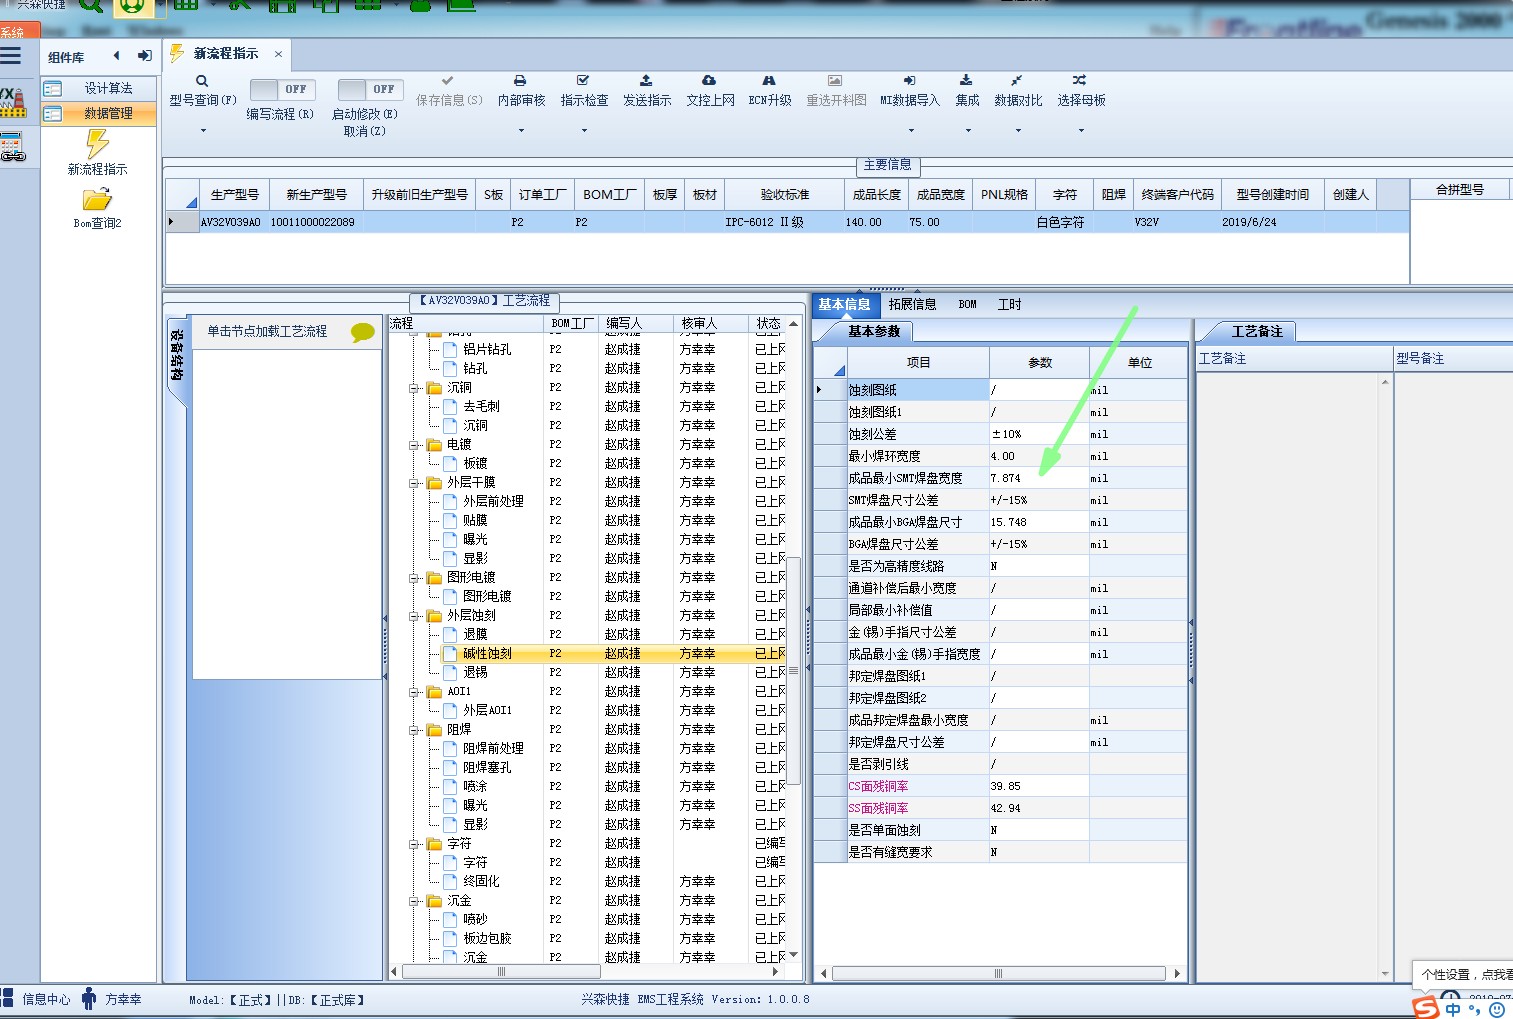
Task: Click the 信息中心 status bar link
Action: (x=46, y=999)
